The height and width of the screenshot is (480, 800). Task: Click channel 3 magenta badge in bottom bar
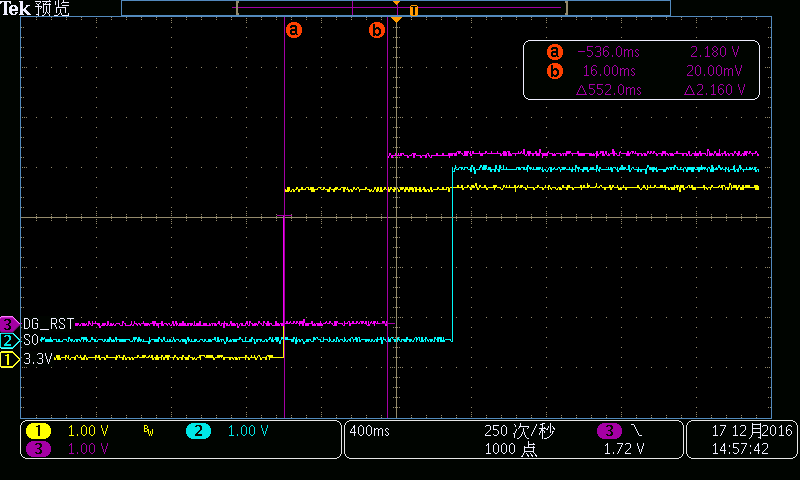coord(38,449)
